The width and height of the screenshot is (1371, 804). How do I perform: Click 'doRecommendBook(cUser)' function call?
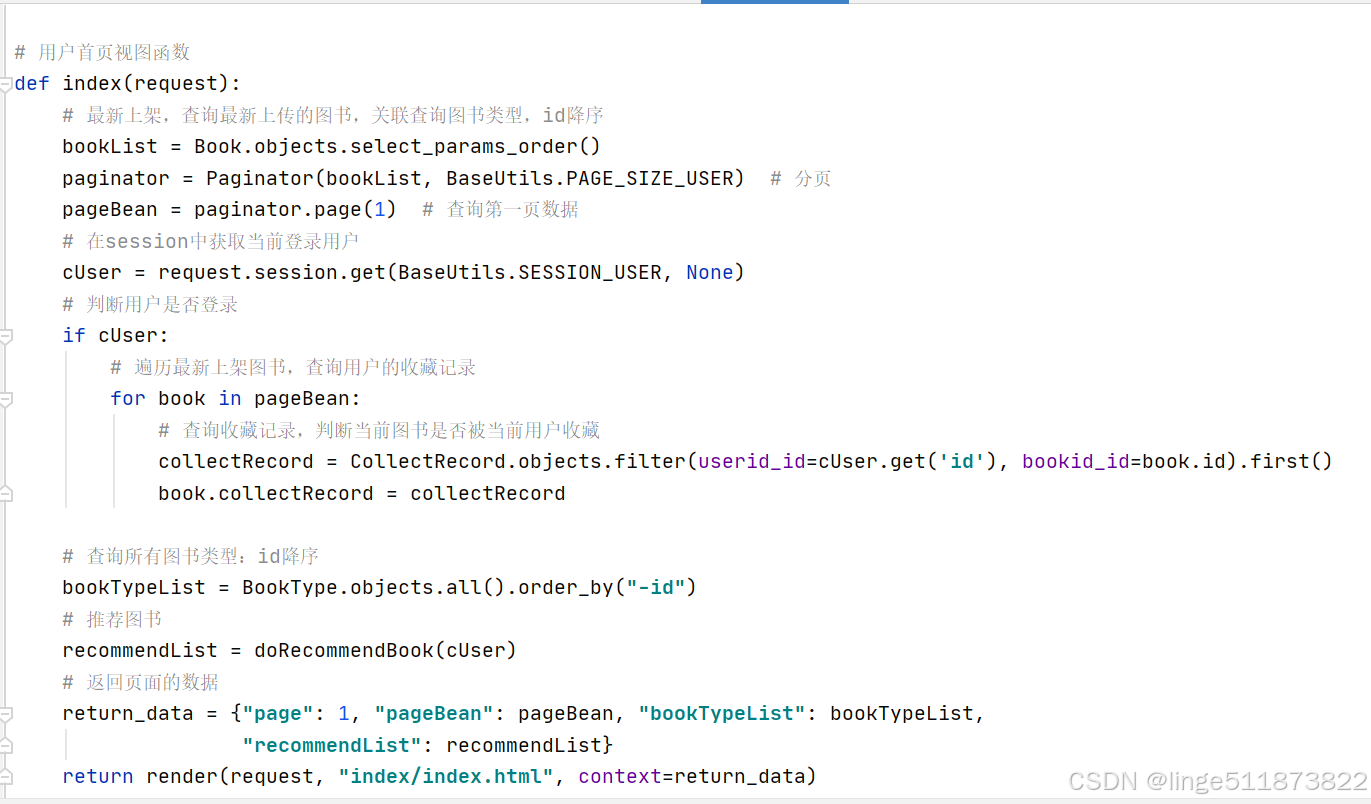pos(385,650)
